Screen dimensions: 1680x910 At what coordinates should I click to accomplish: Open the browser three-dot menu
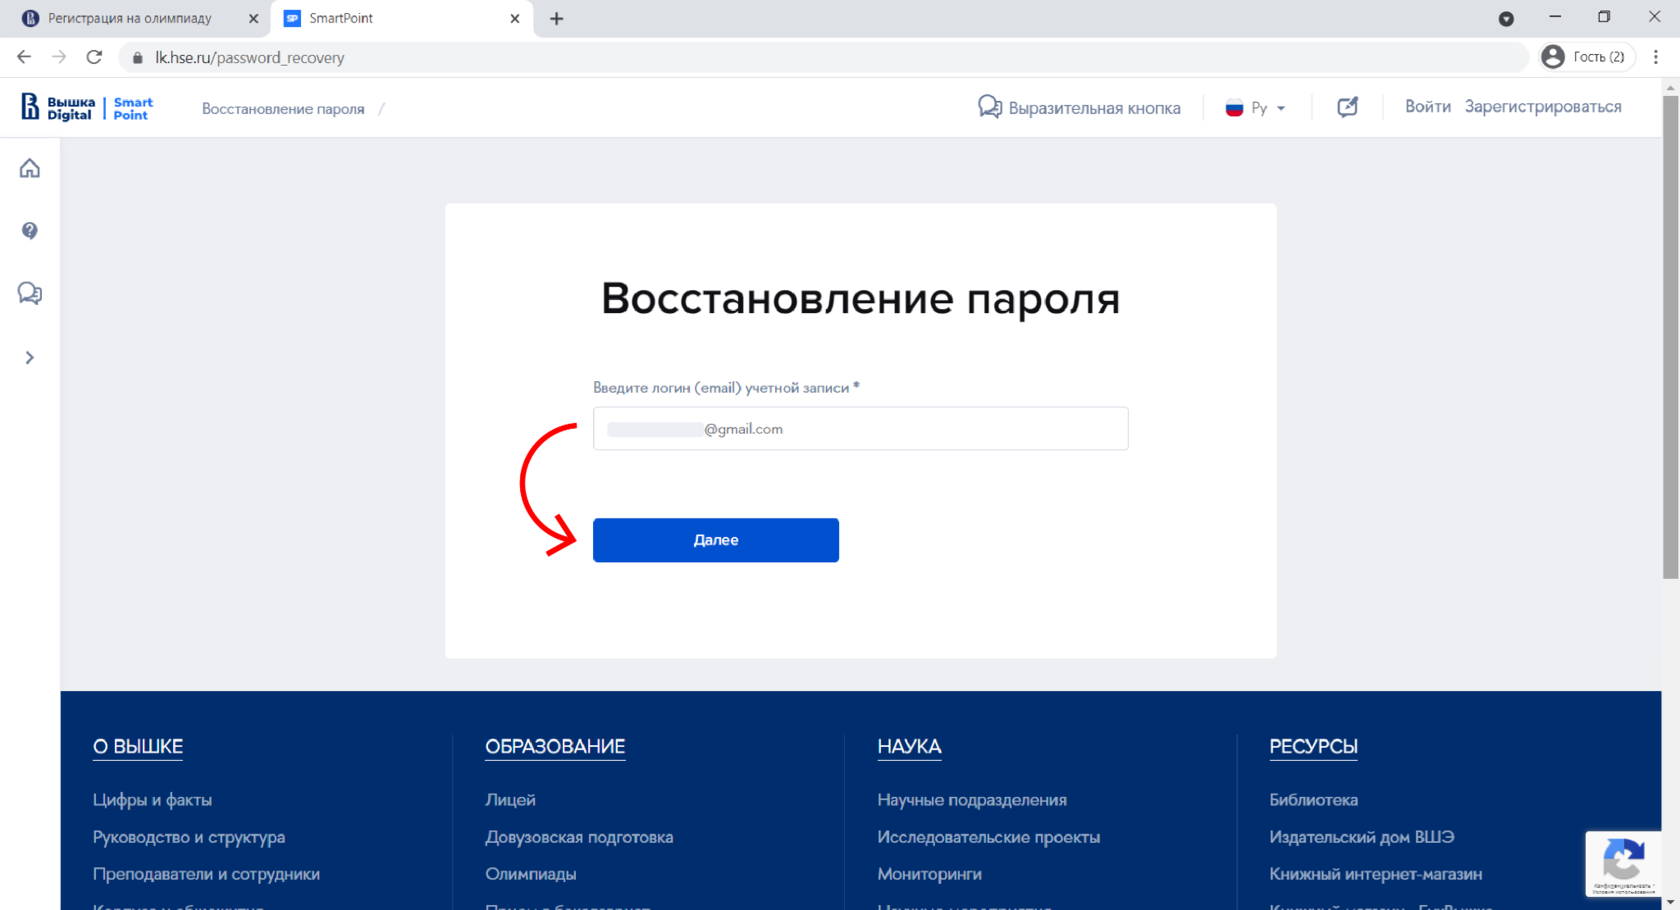(1656, 57)
